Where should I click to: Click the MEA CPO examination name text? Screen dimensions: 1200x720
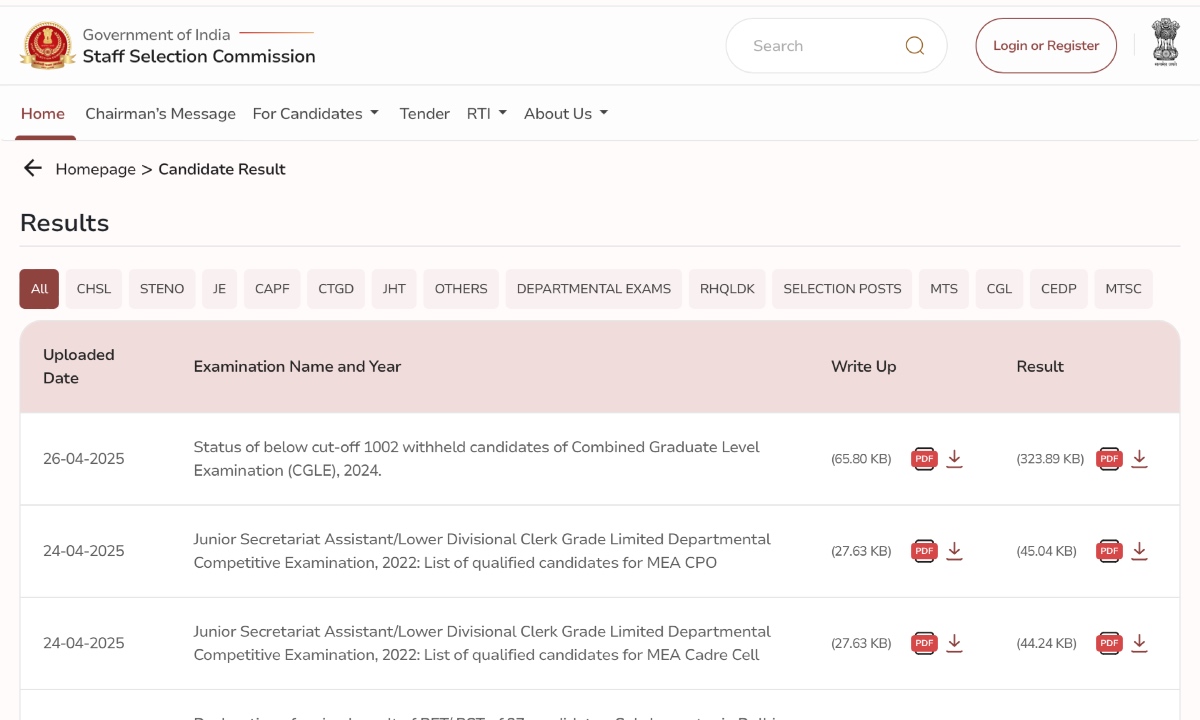click(482, 551)
